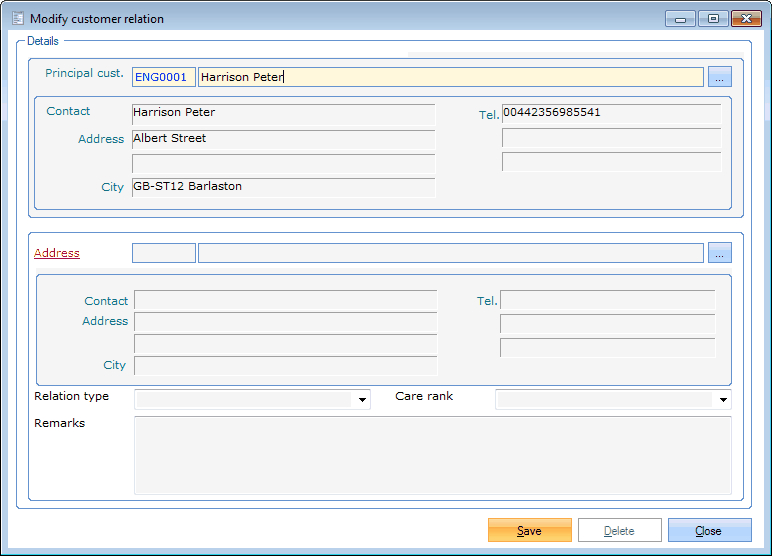
Task: Click inside the Remarks text area
Action: tap(432, 455)
